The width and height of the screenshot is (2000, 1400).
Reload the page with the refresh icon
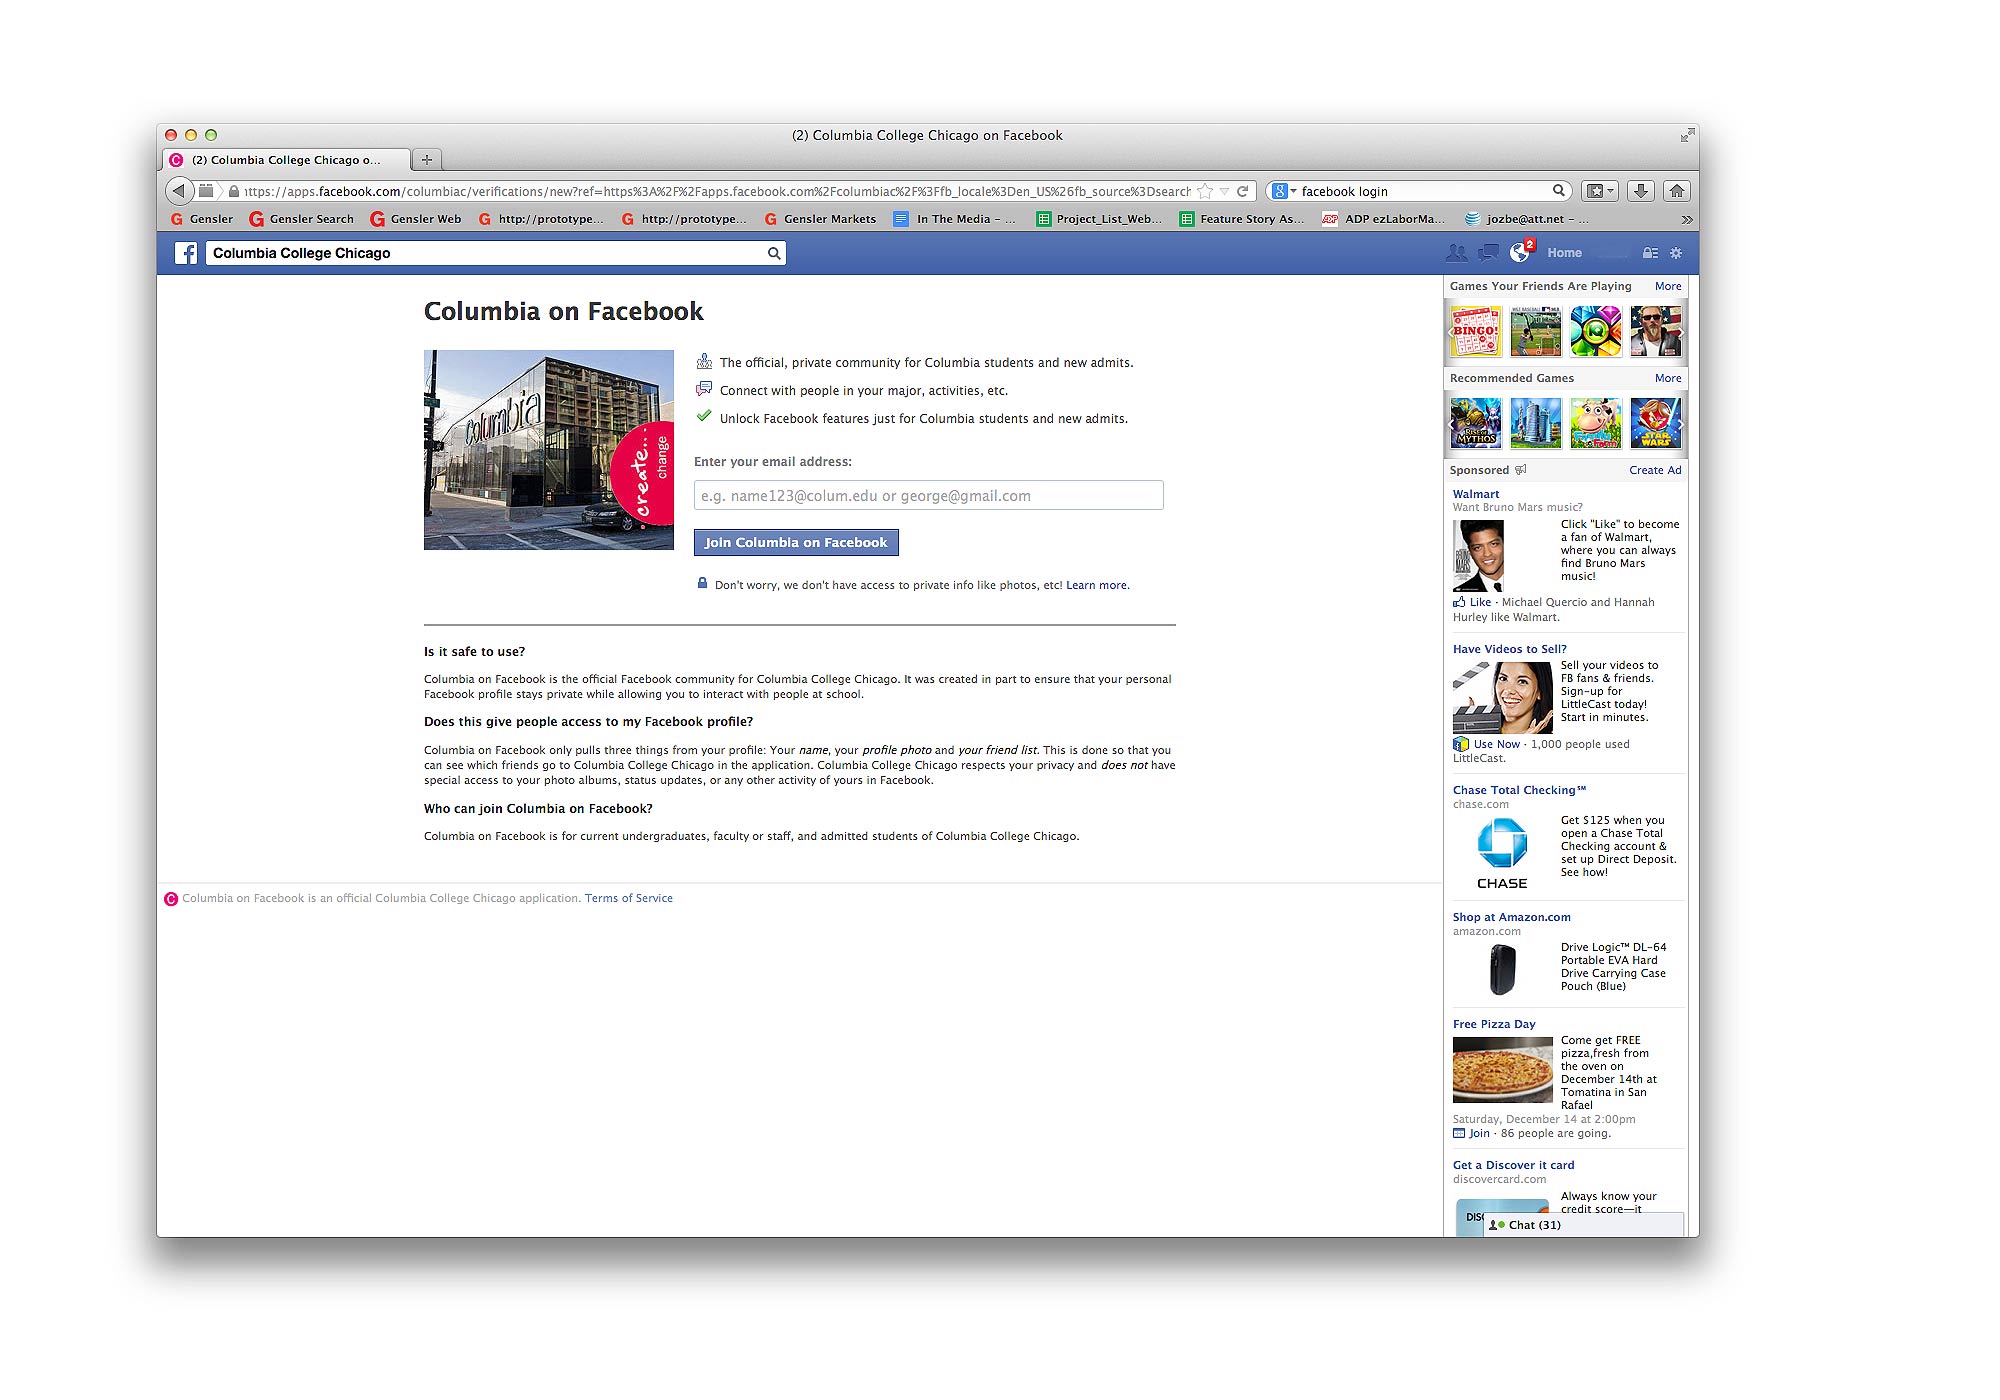pyautogui.click(x=1243, y=191)
